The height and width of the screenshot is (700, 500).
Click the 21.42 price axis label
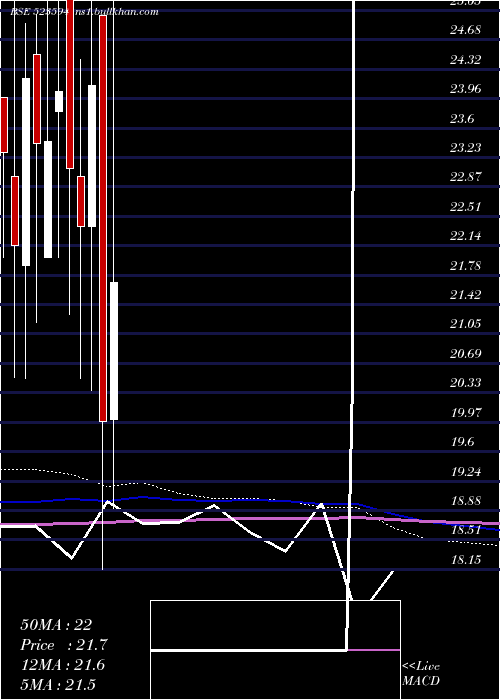point(465,294)
